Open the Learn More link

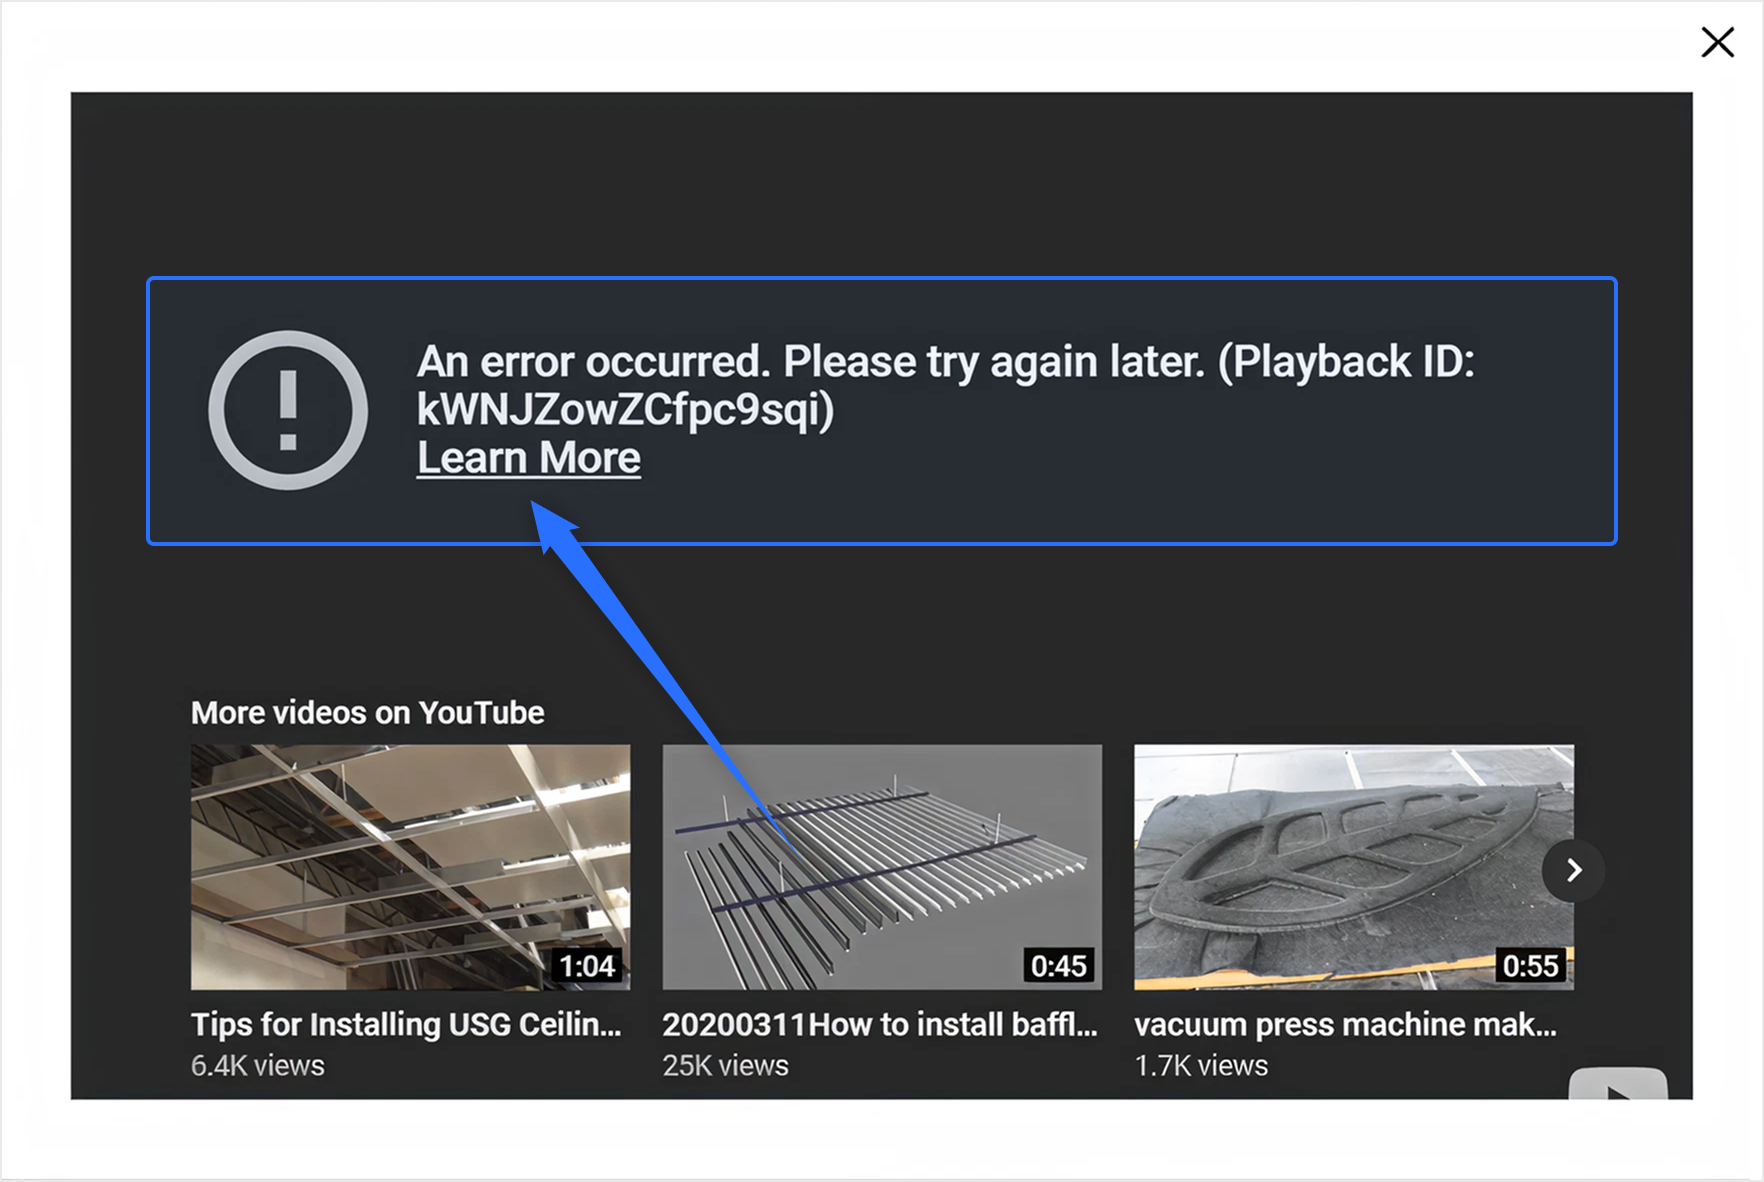tap(528, 457)
